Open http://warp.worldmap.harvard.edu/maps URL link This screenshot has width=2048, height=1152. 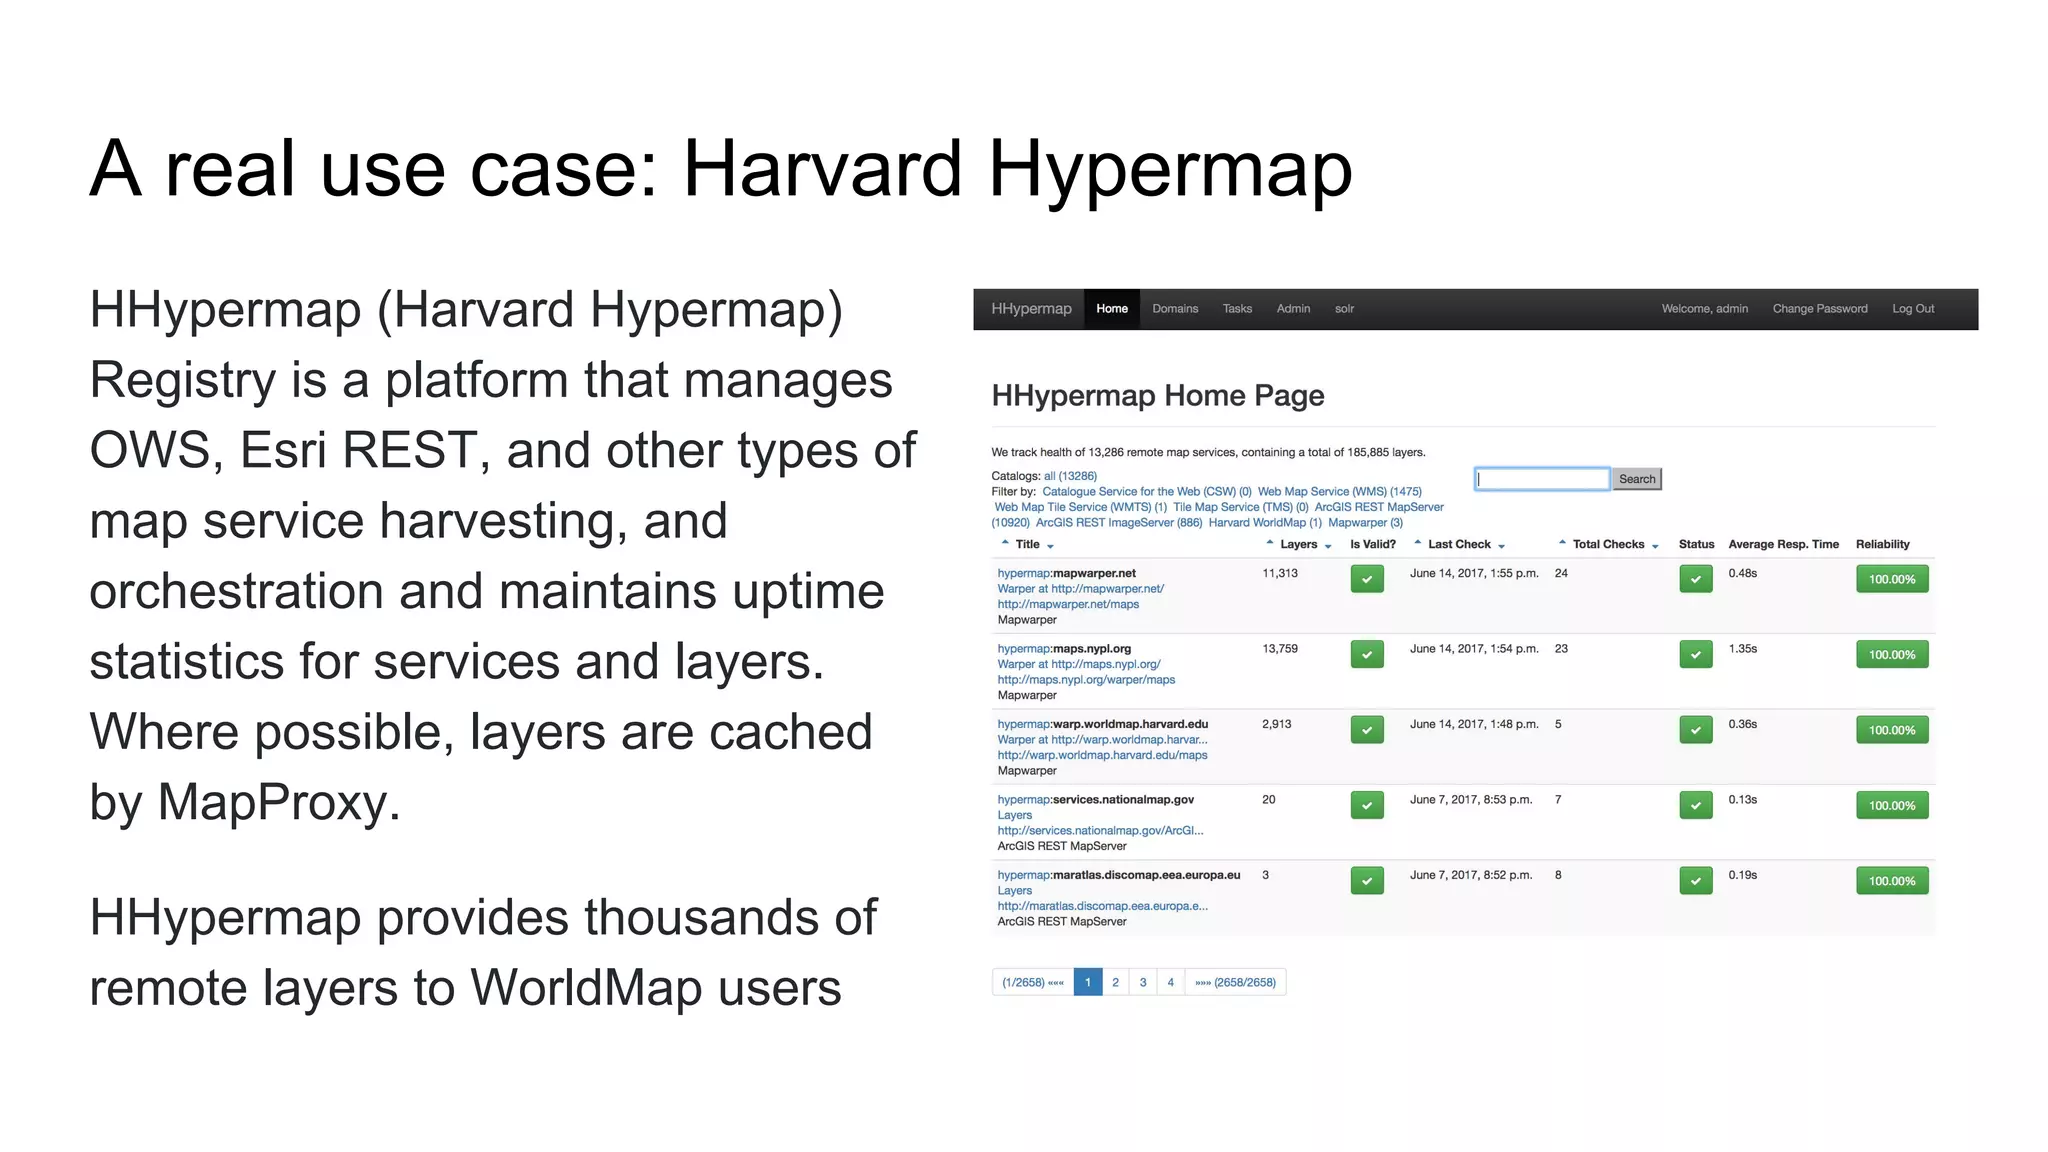(x=1102, y=755)
